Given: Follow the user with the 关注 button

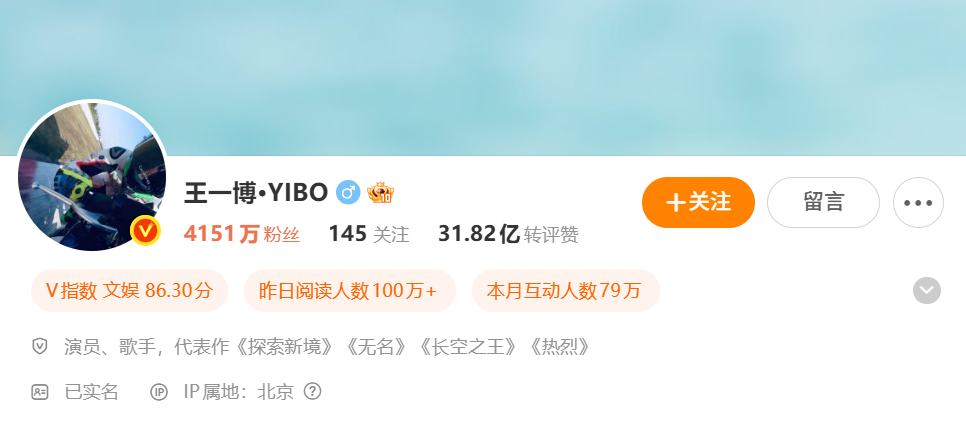Looking at the screenshot, I should click(x=698, y=203).
